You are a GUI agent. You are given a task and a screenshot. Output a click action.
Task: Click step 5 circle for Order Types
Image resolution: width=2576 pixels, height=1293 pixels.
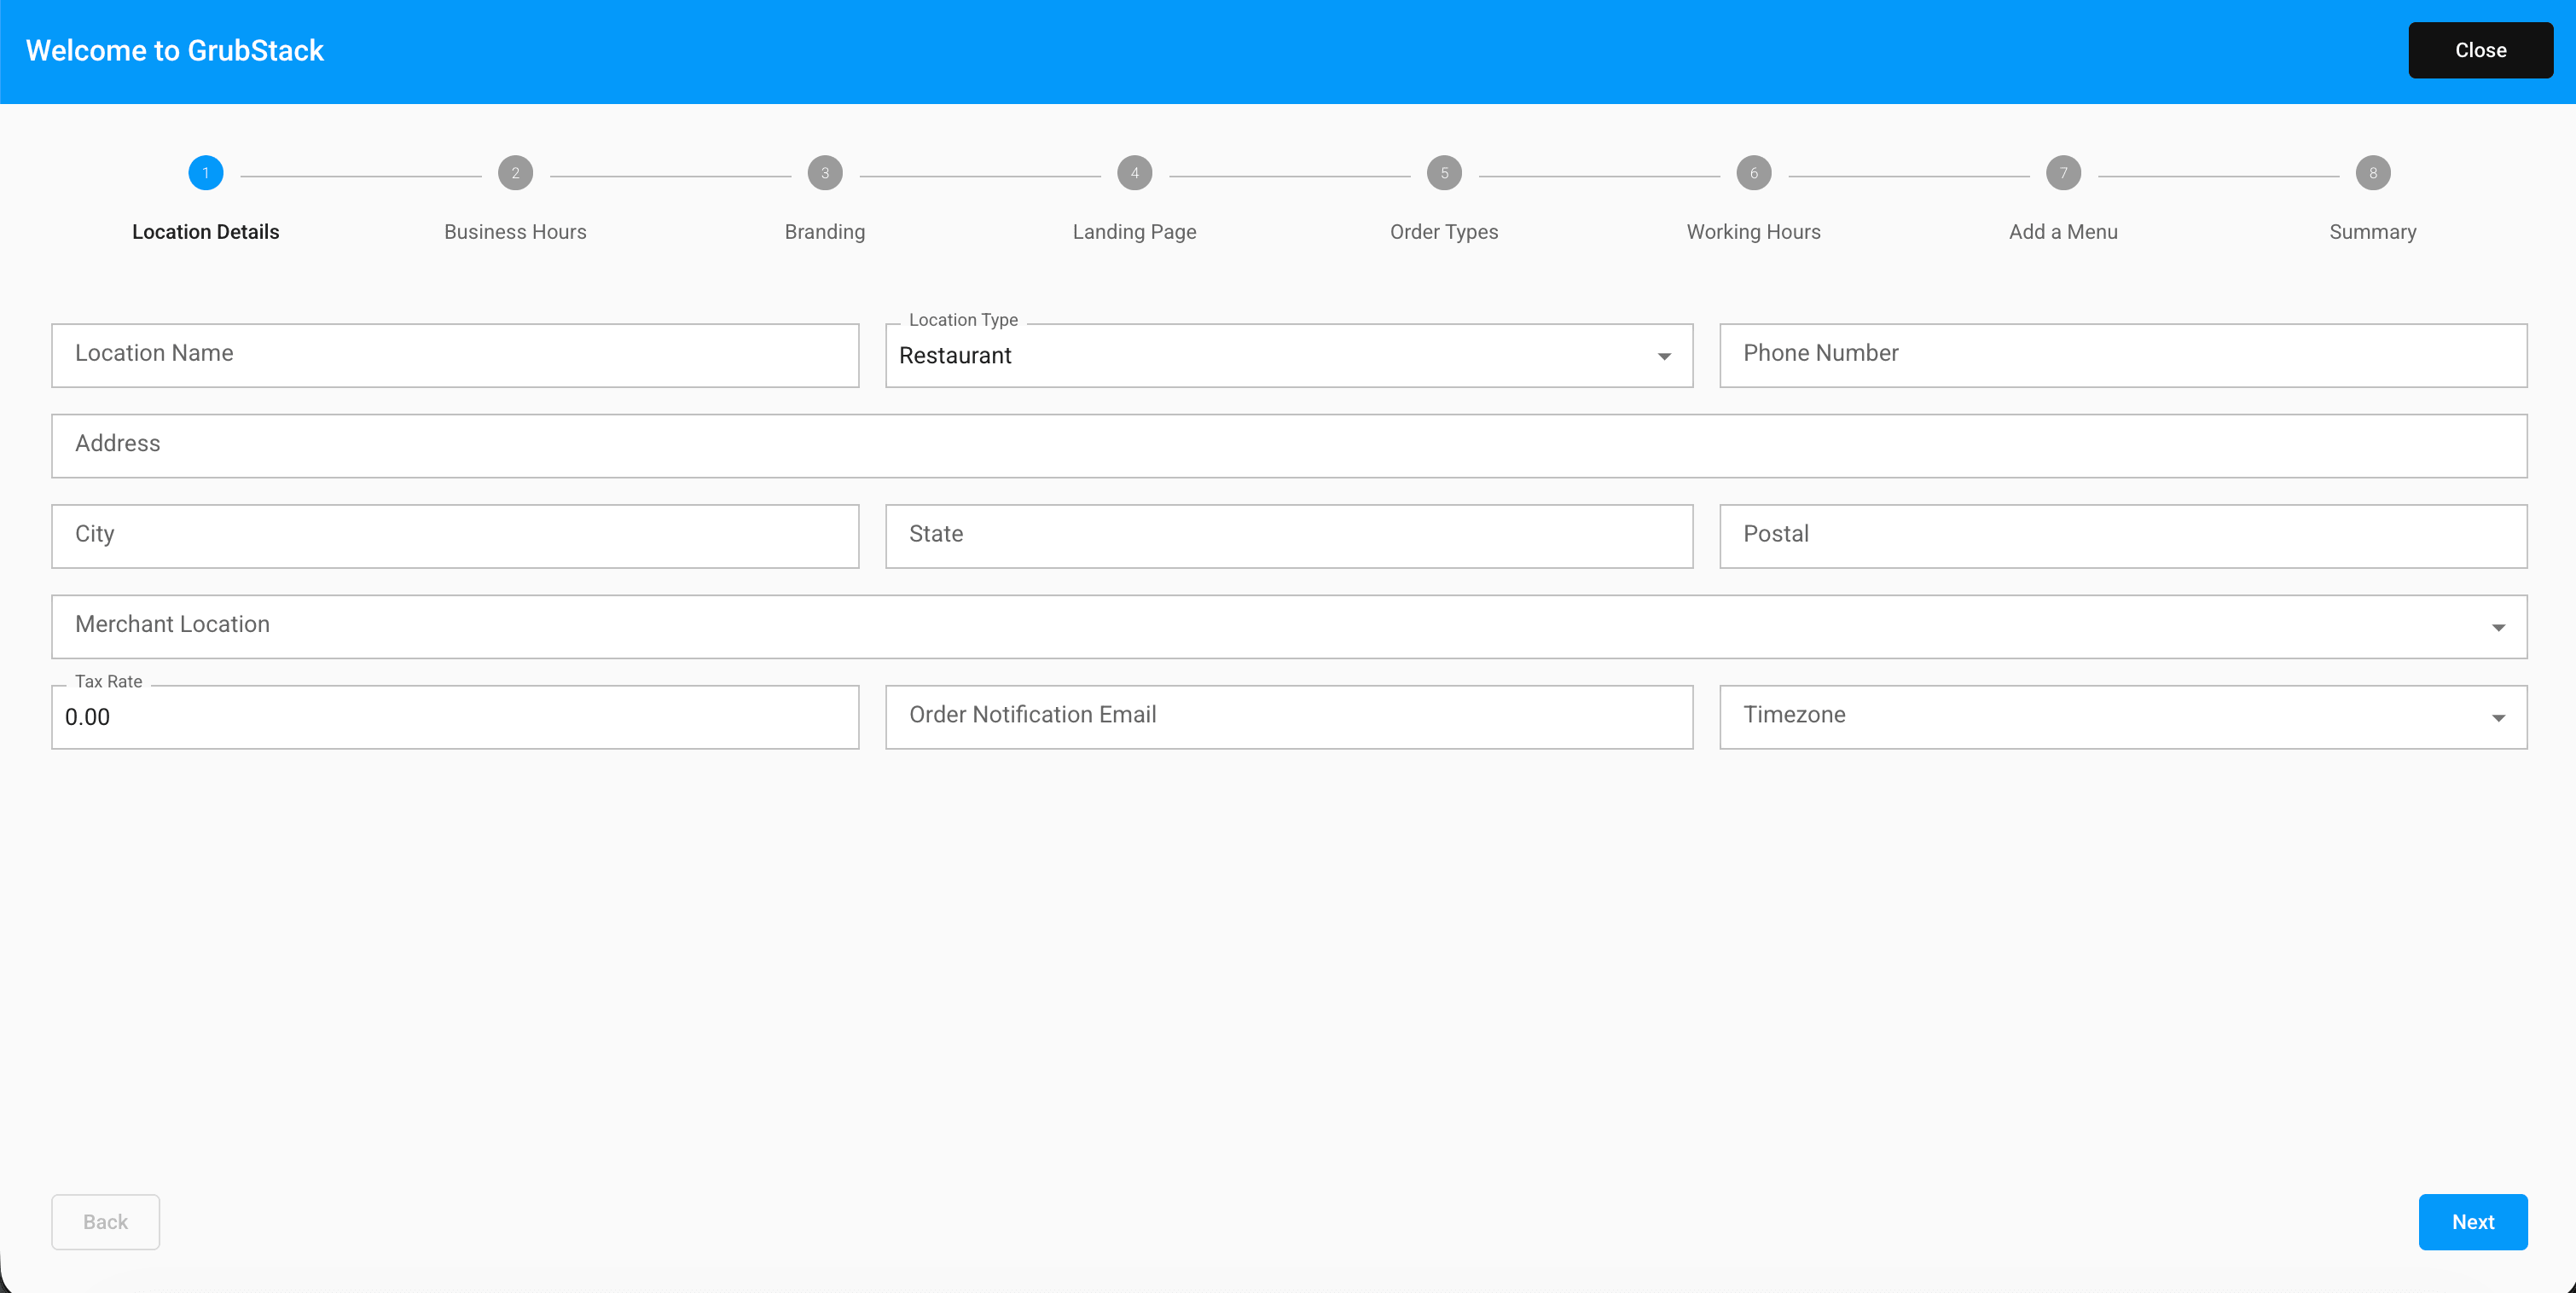pyautogui.click(x=1444, y=173)
